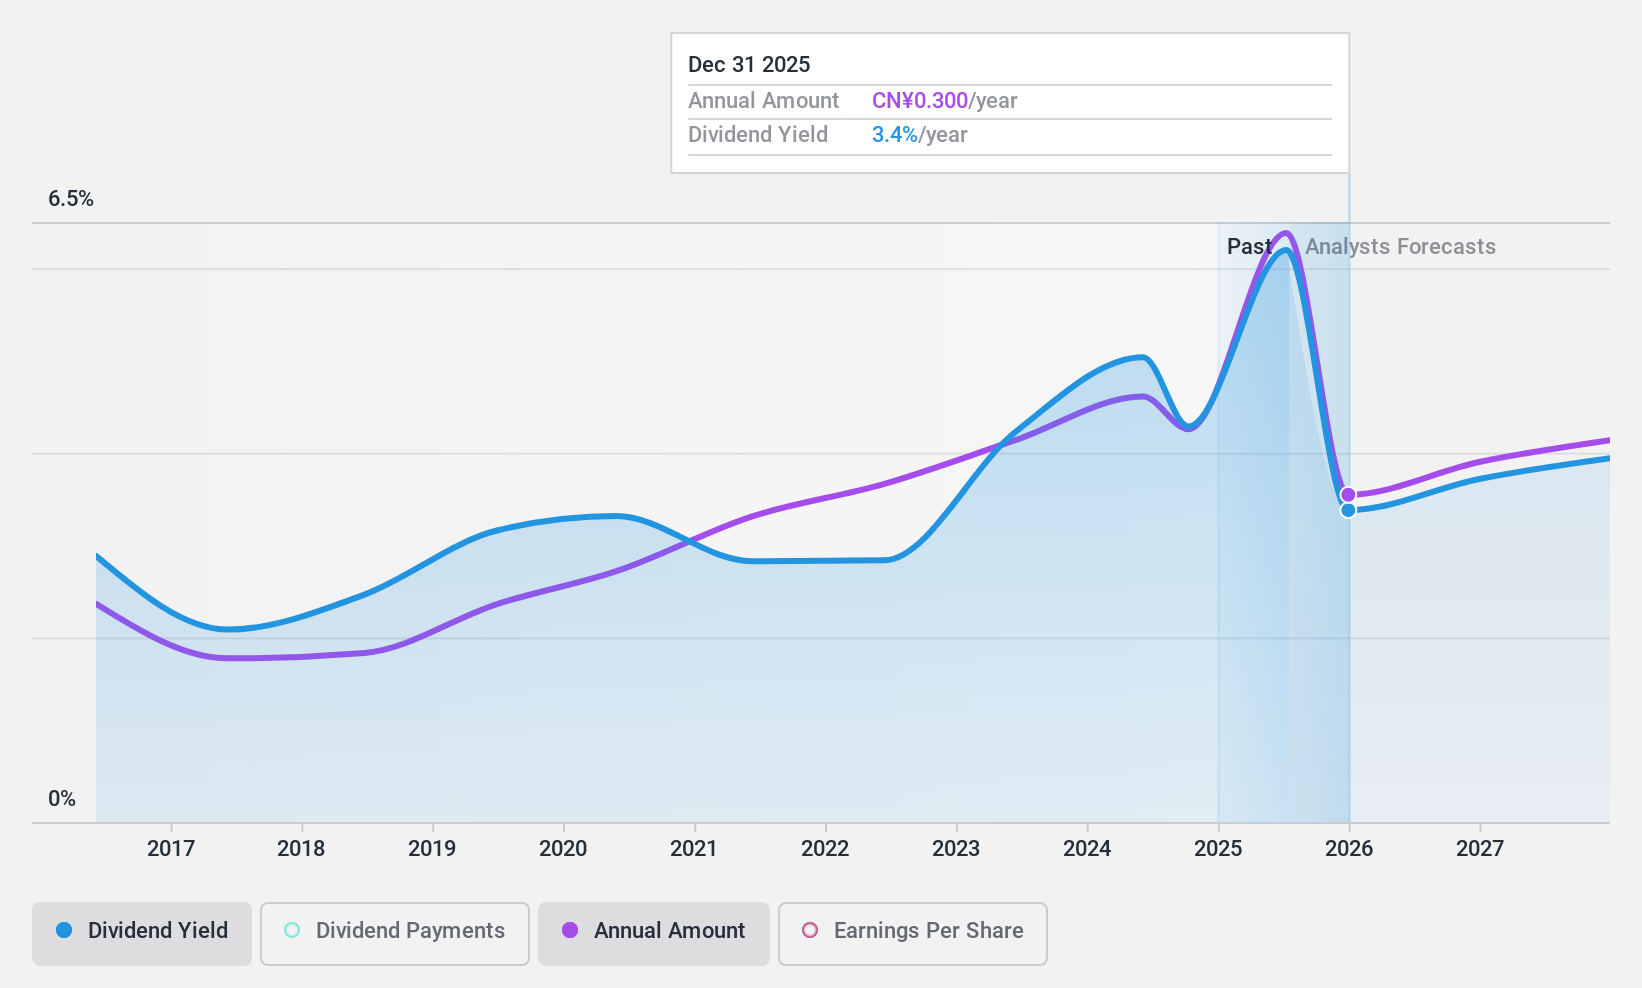1642x988 pixels.
Task: Click the teal circle in Dividend Payments legend
Action: click(292, 930)
